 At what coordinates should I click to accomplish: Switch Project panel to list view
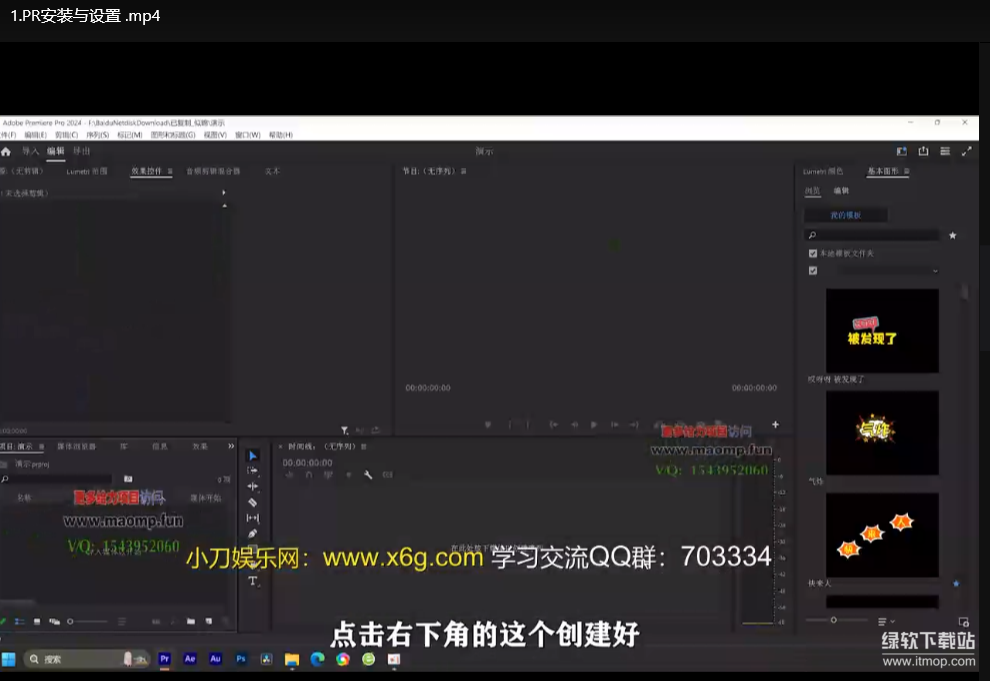click(x=20, y=622)
